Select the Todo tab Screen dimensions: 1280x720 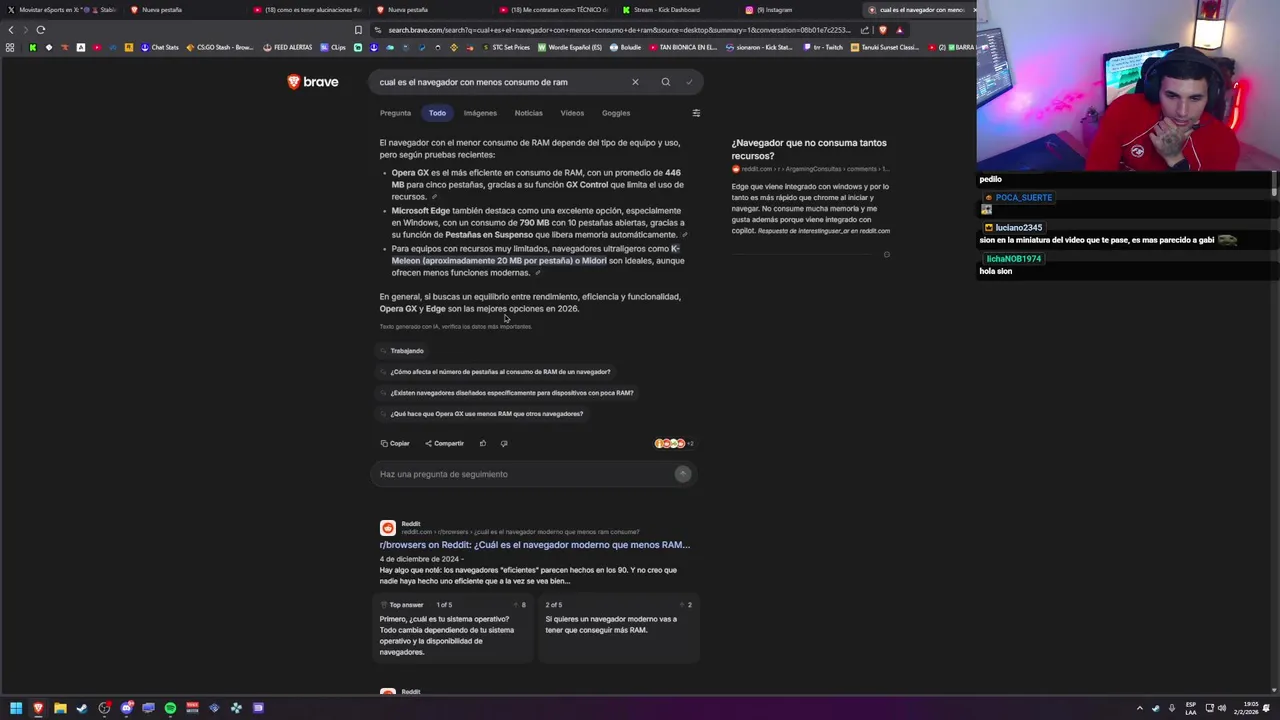[437, 113]
